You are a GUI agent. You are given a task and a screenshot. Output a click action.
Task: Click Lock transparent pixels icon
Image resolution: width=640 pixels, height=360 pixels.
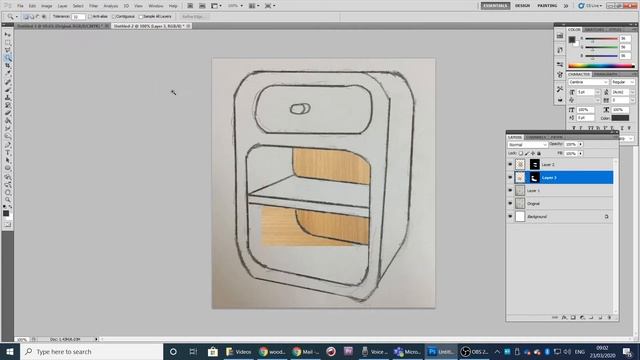(x=521, y=153)
